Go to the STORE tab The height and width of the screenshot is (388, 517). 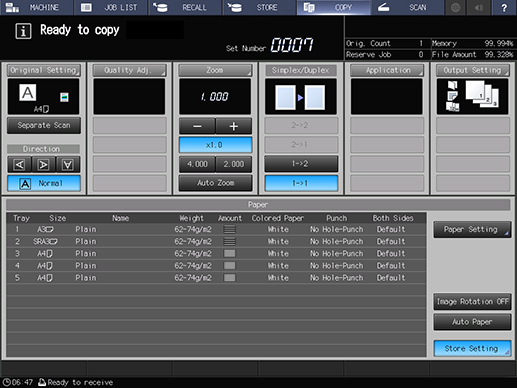259,7
